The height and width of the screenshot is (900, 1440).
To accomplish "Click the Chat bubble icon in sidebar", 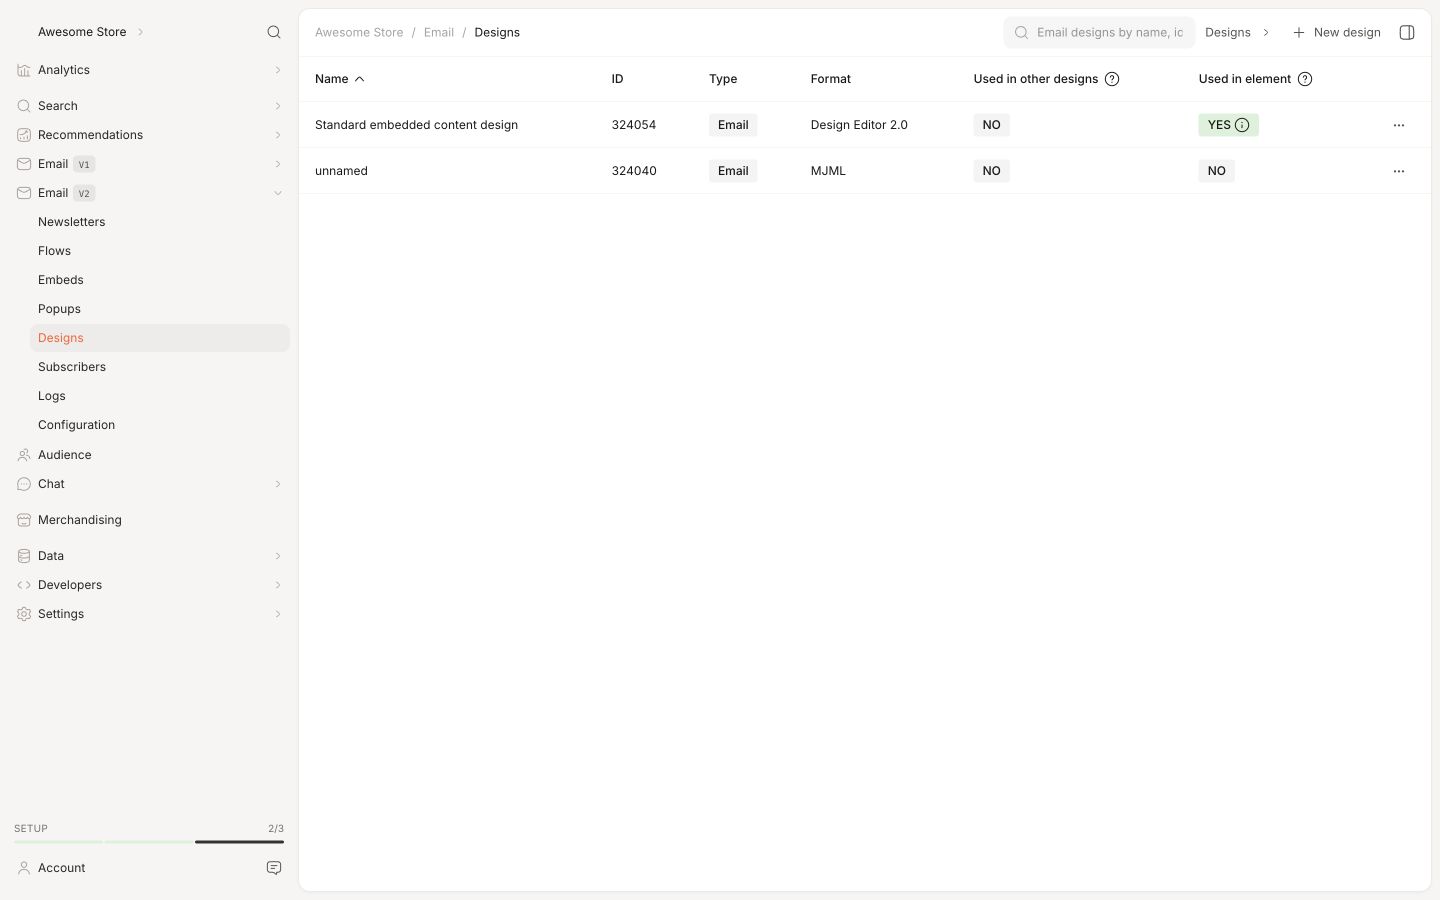I will tap(24, 484).
